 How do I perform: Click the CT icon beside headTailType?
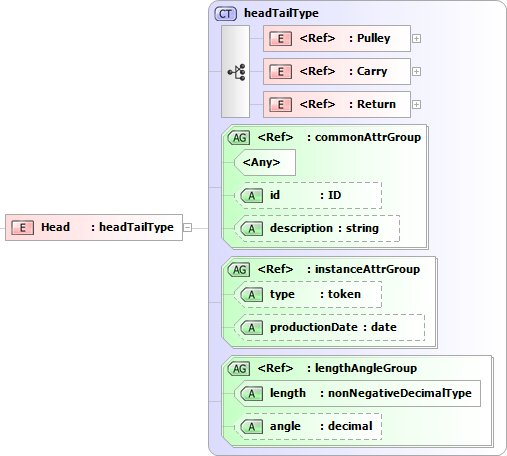pos(226,14)
